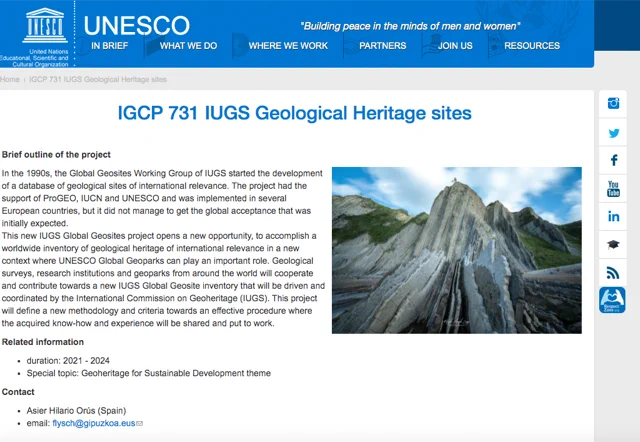640x442 pixels.
Task: Open the Facebook sidebar icon
Action: 614,160
